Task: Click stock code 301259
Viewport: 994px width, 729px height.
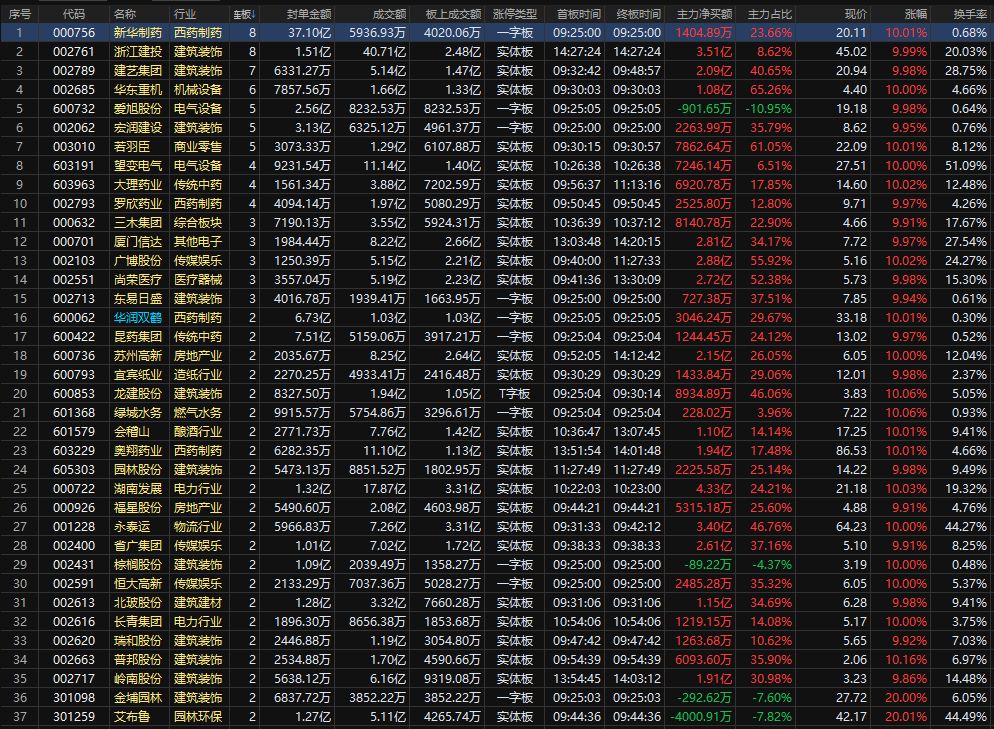Action: coord(74,717)
